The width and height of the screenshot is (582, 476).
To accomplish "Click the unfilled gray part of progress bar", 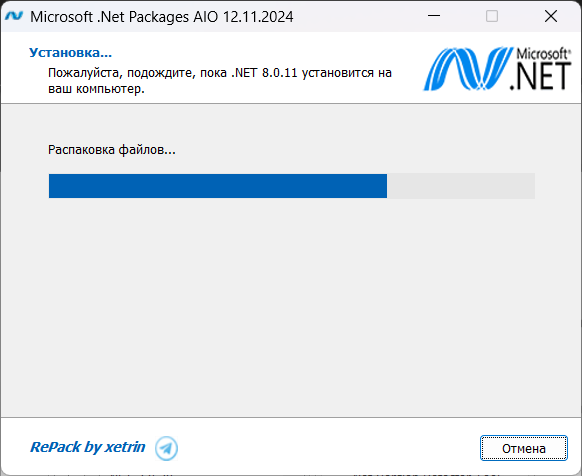I will 461,186.
